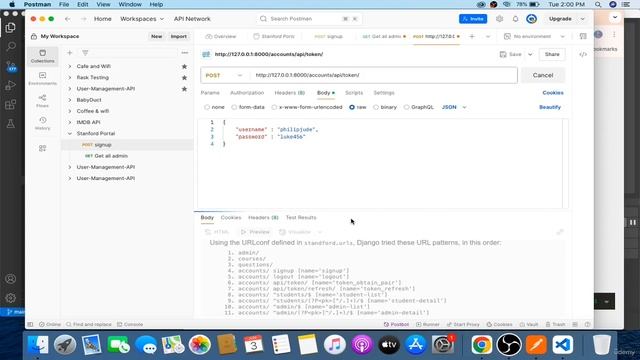The width and height of the screenshot is (640, 360).
Task: Click the star next to User-Management-API
Action: tap(184, 89)
